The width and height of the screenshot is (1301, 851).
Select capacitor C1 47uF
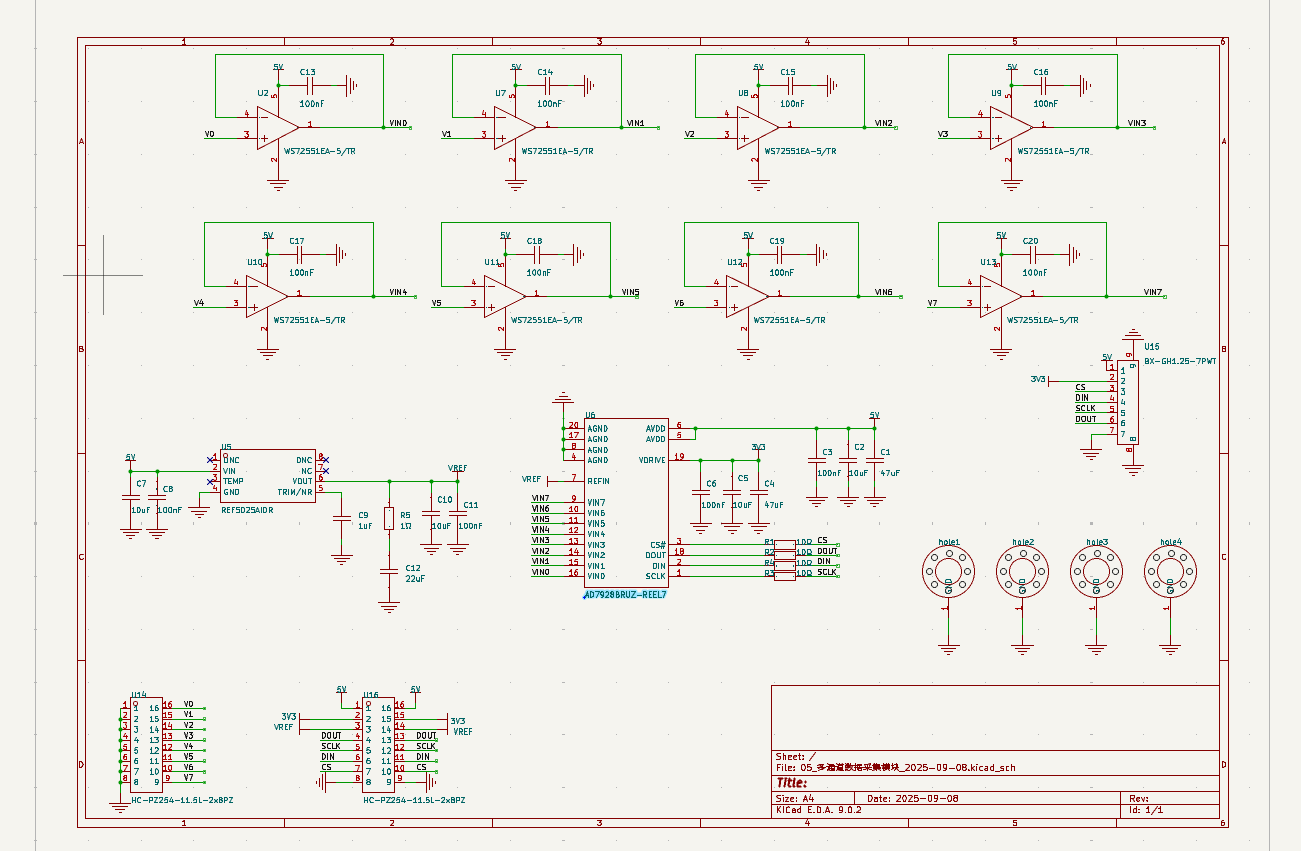pyautogui.click(x=875, y=462)
